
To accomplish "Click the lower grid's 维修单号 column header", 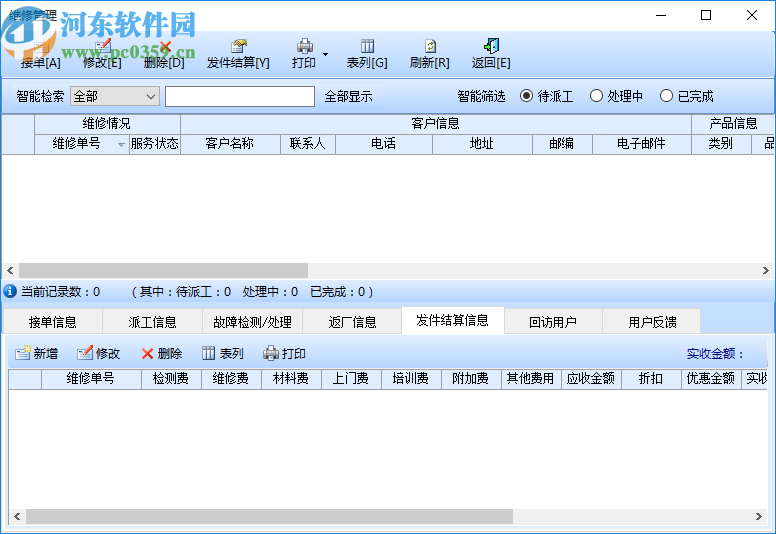I will point(91,379).
